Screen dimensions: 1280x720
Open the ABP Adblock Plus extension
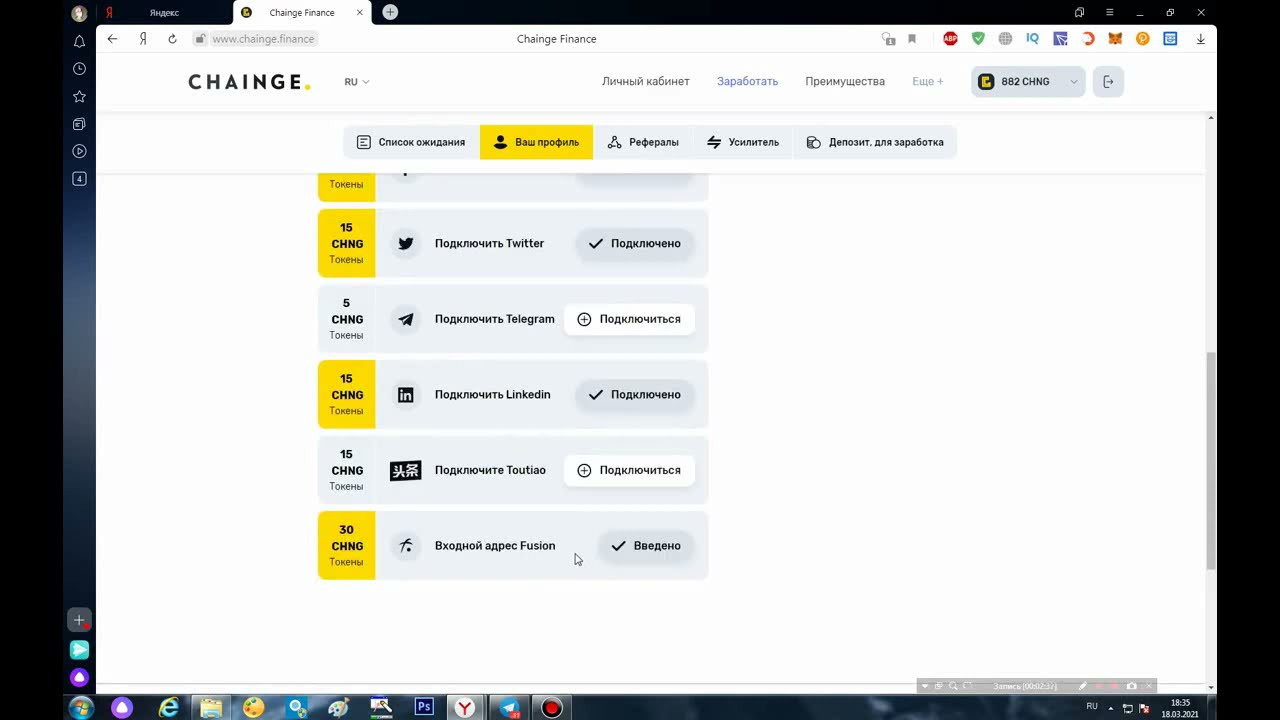pos(951,39)
